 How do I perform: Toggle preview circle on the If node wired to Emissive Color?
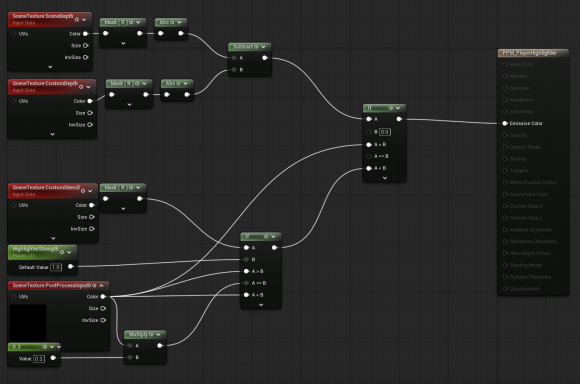391,108
